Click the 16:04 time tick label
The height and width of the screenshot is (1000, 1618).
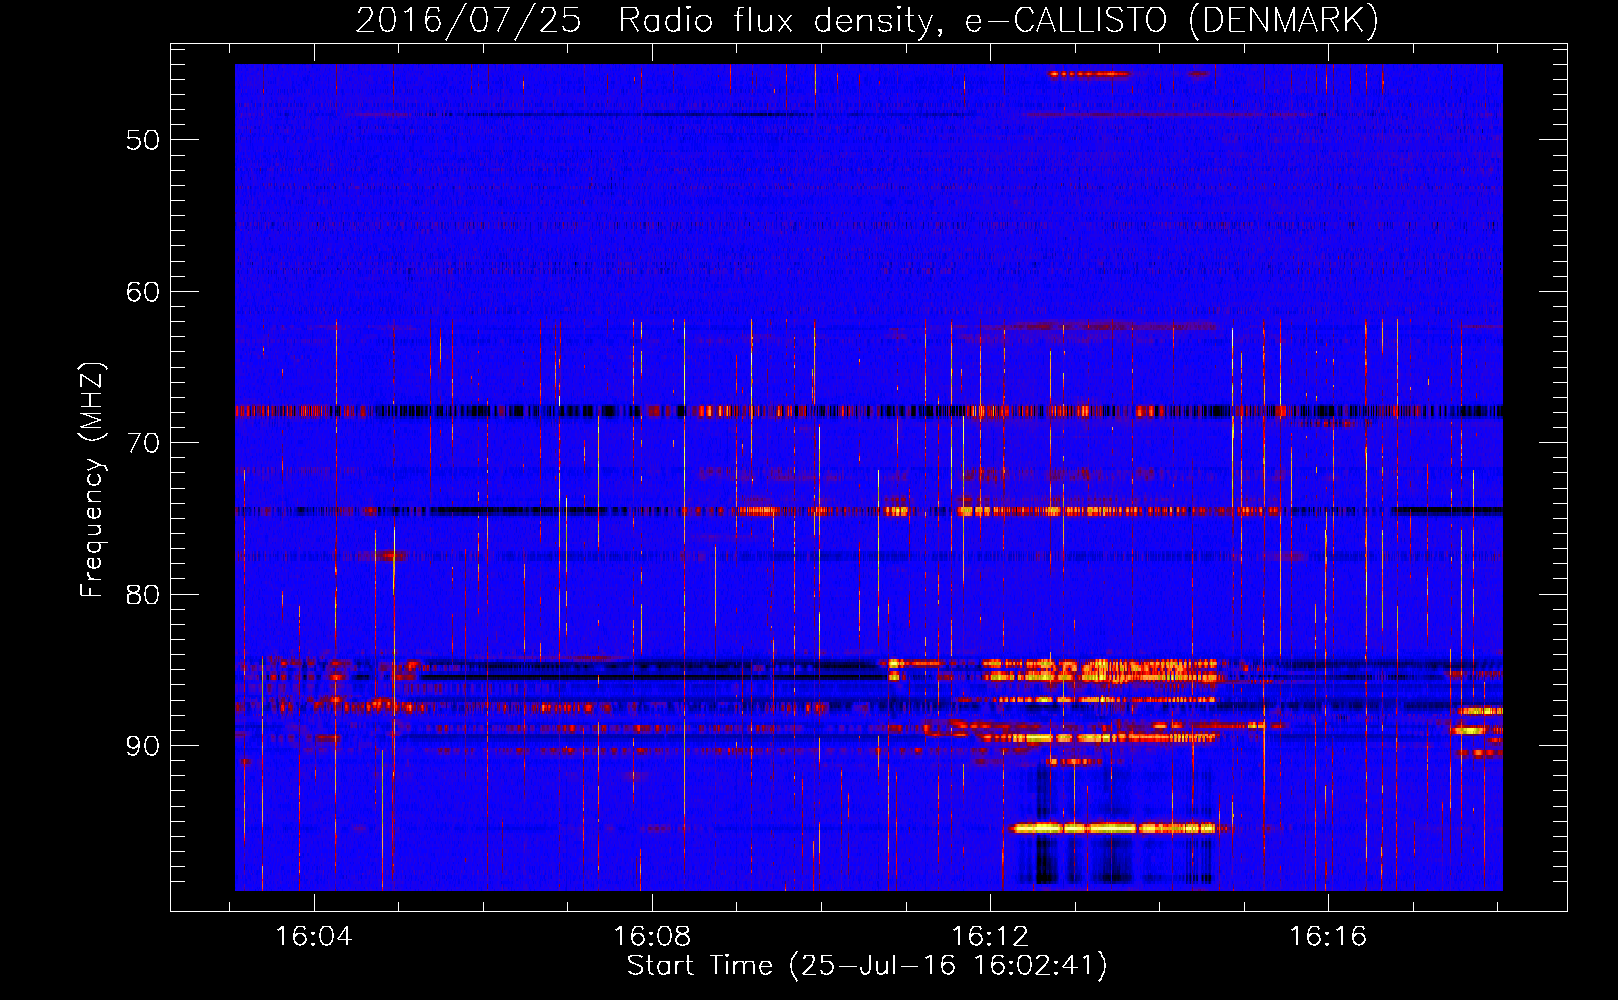coord(314,937)
